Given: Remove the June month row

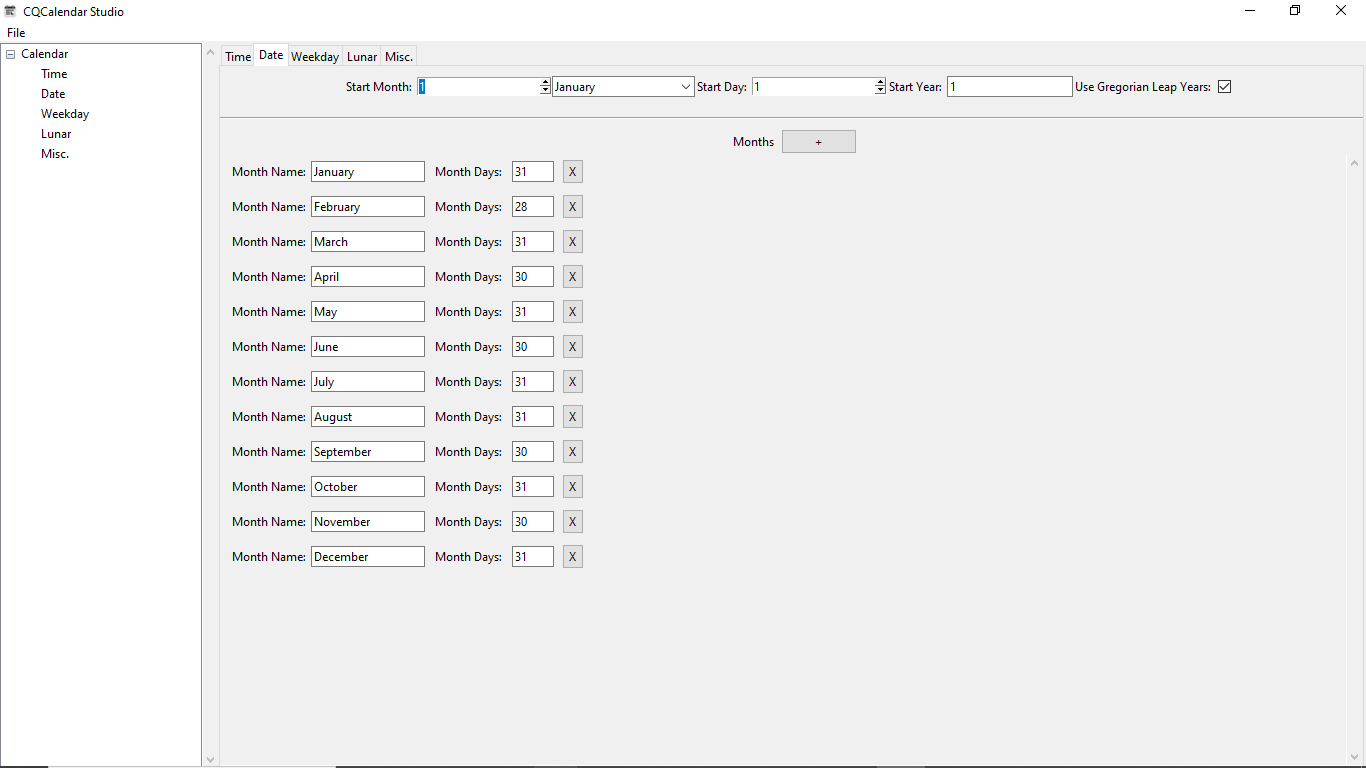Looking at the screenshot, I should pos(573,347).
